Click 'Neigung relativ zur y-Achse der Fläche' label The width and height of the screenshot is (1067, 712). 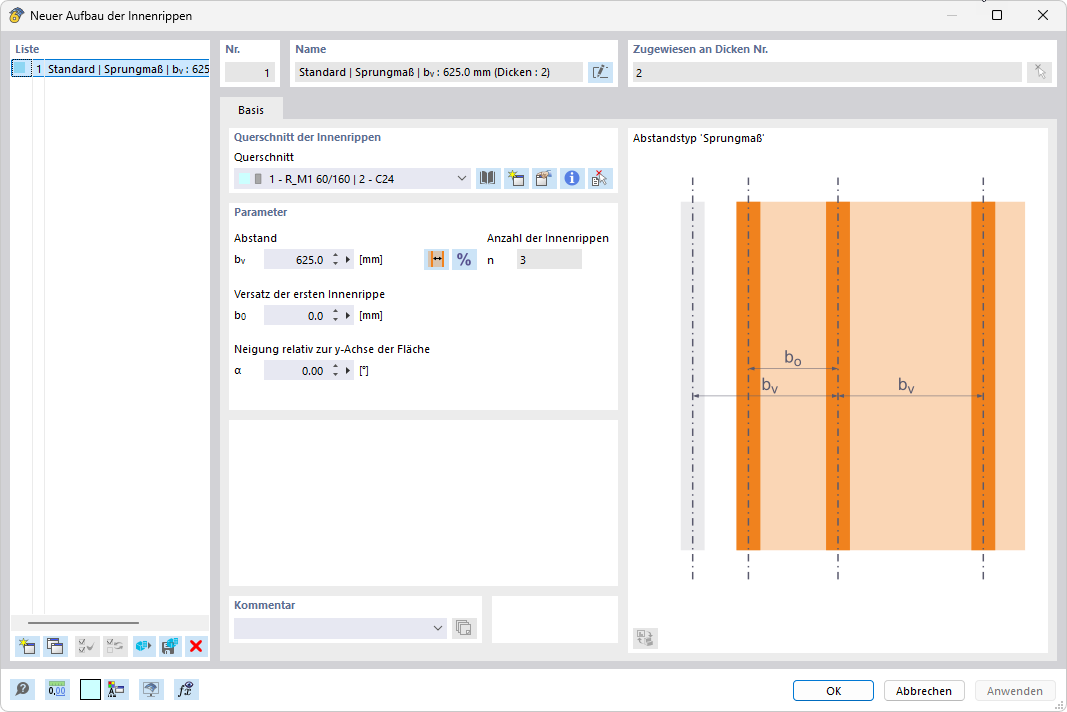[332, 349]
